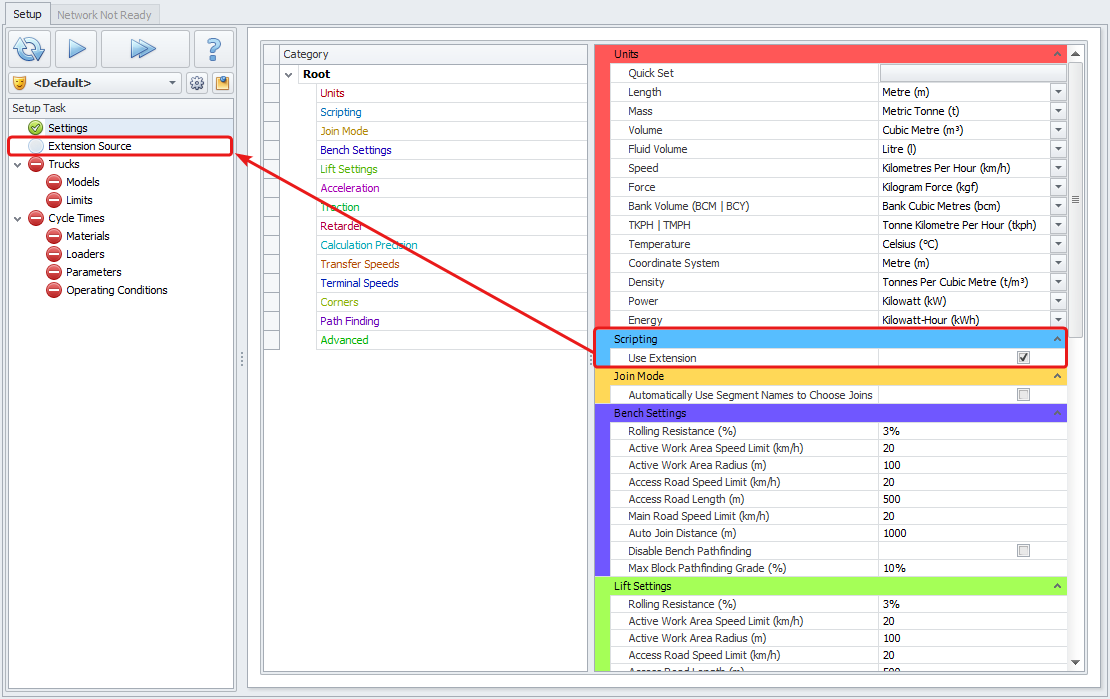Click the empty status circle of Extension Source

35,146
